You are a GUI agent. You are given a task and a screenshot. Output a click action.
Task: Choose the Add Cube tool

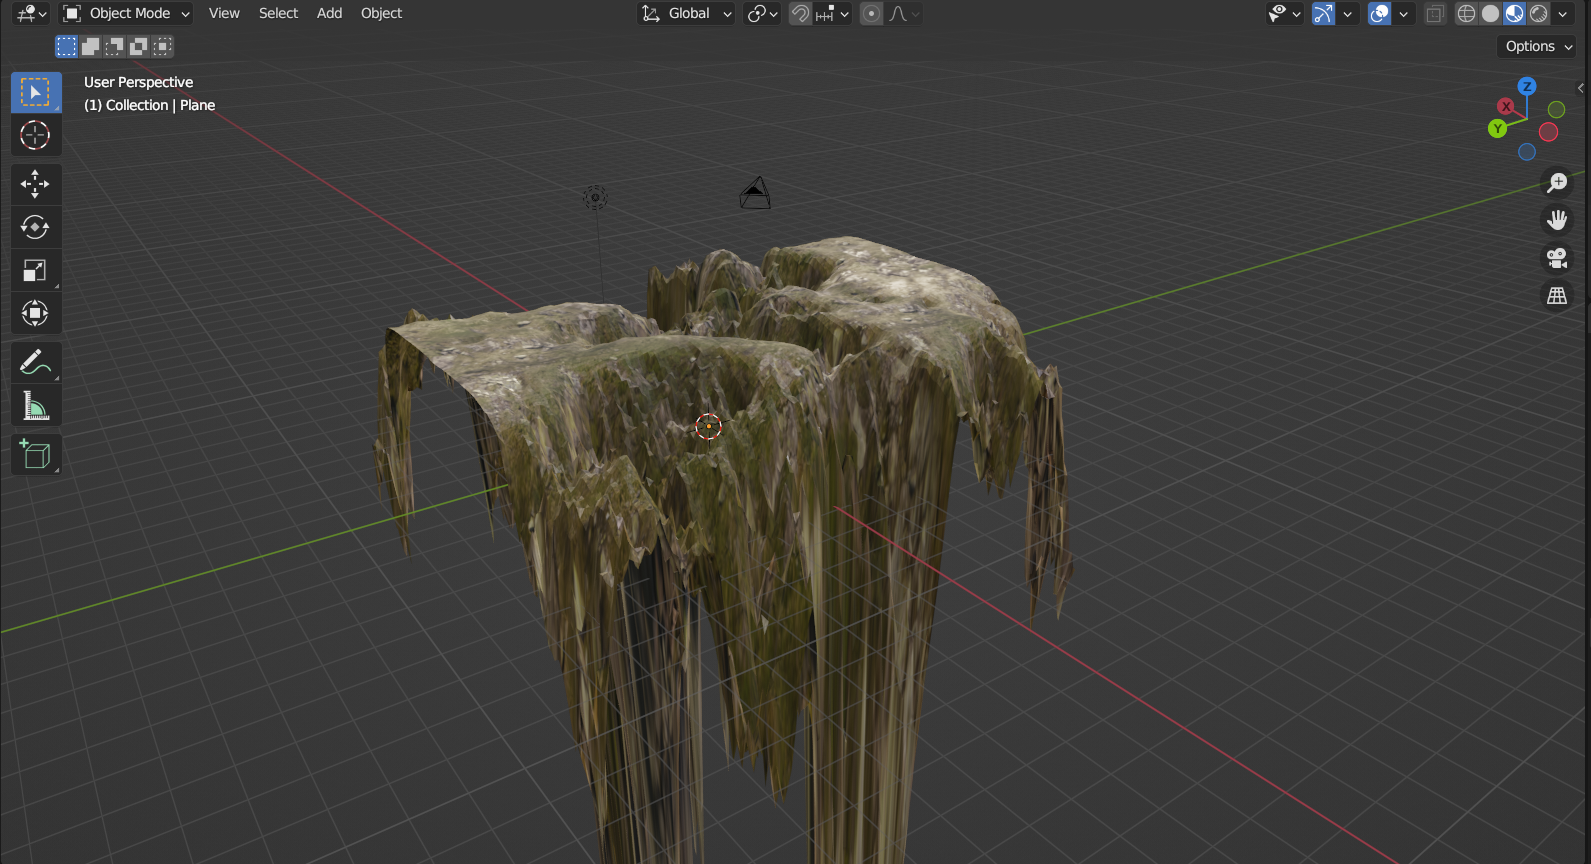click(x=35, y=455)
